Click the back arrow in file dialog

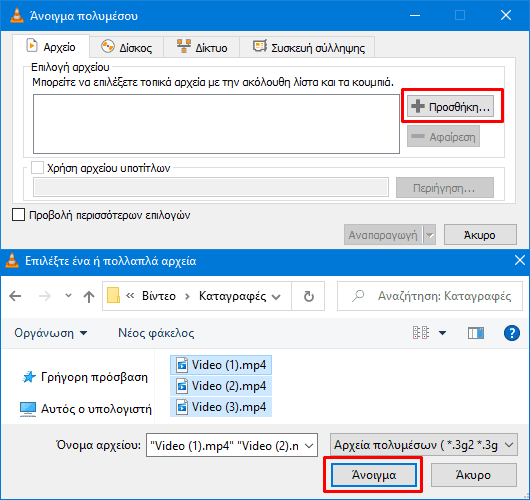(15, 296)
